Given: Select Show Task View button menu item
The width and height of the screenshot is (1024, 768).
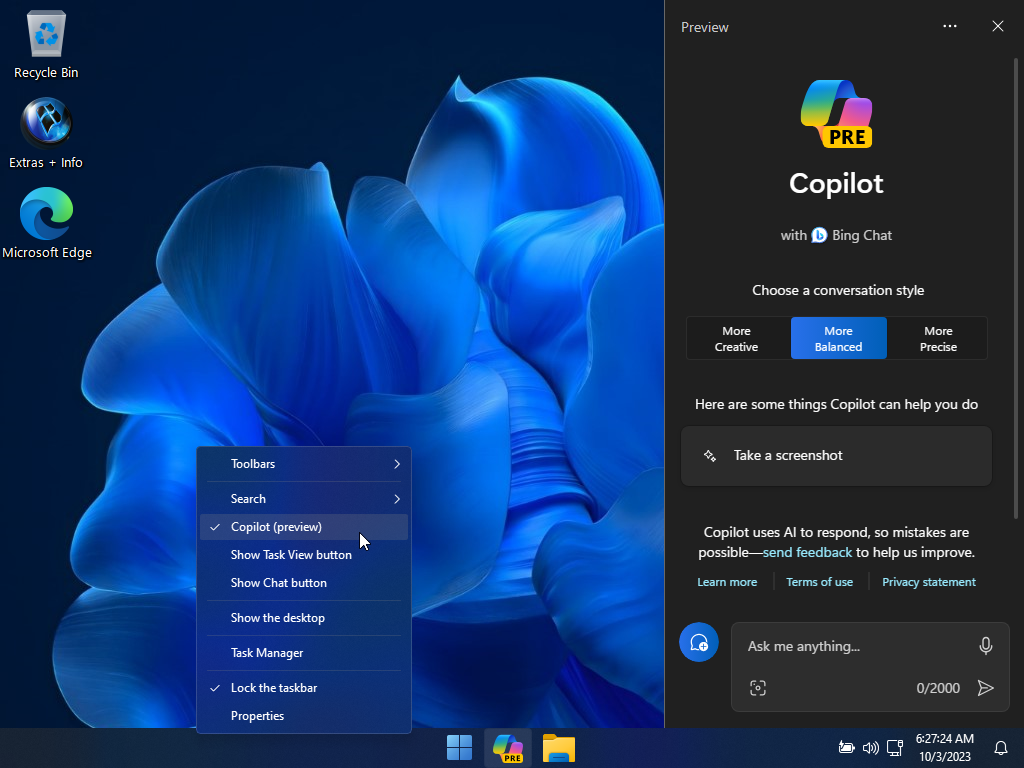Looking at the screenshot, I should 291,555.
